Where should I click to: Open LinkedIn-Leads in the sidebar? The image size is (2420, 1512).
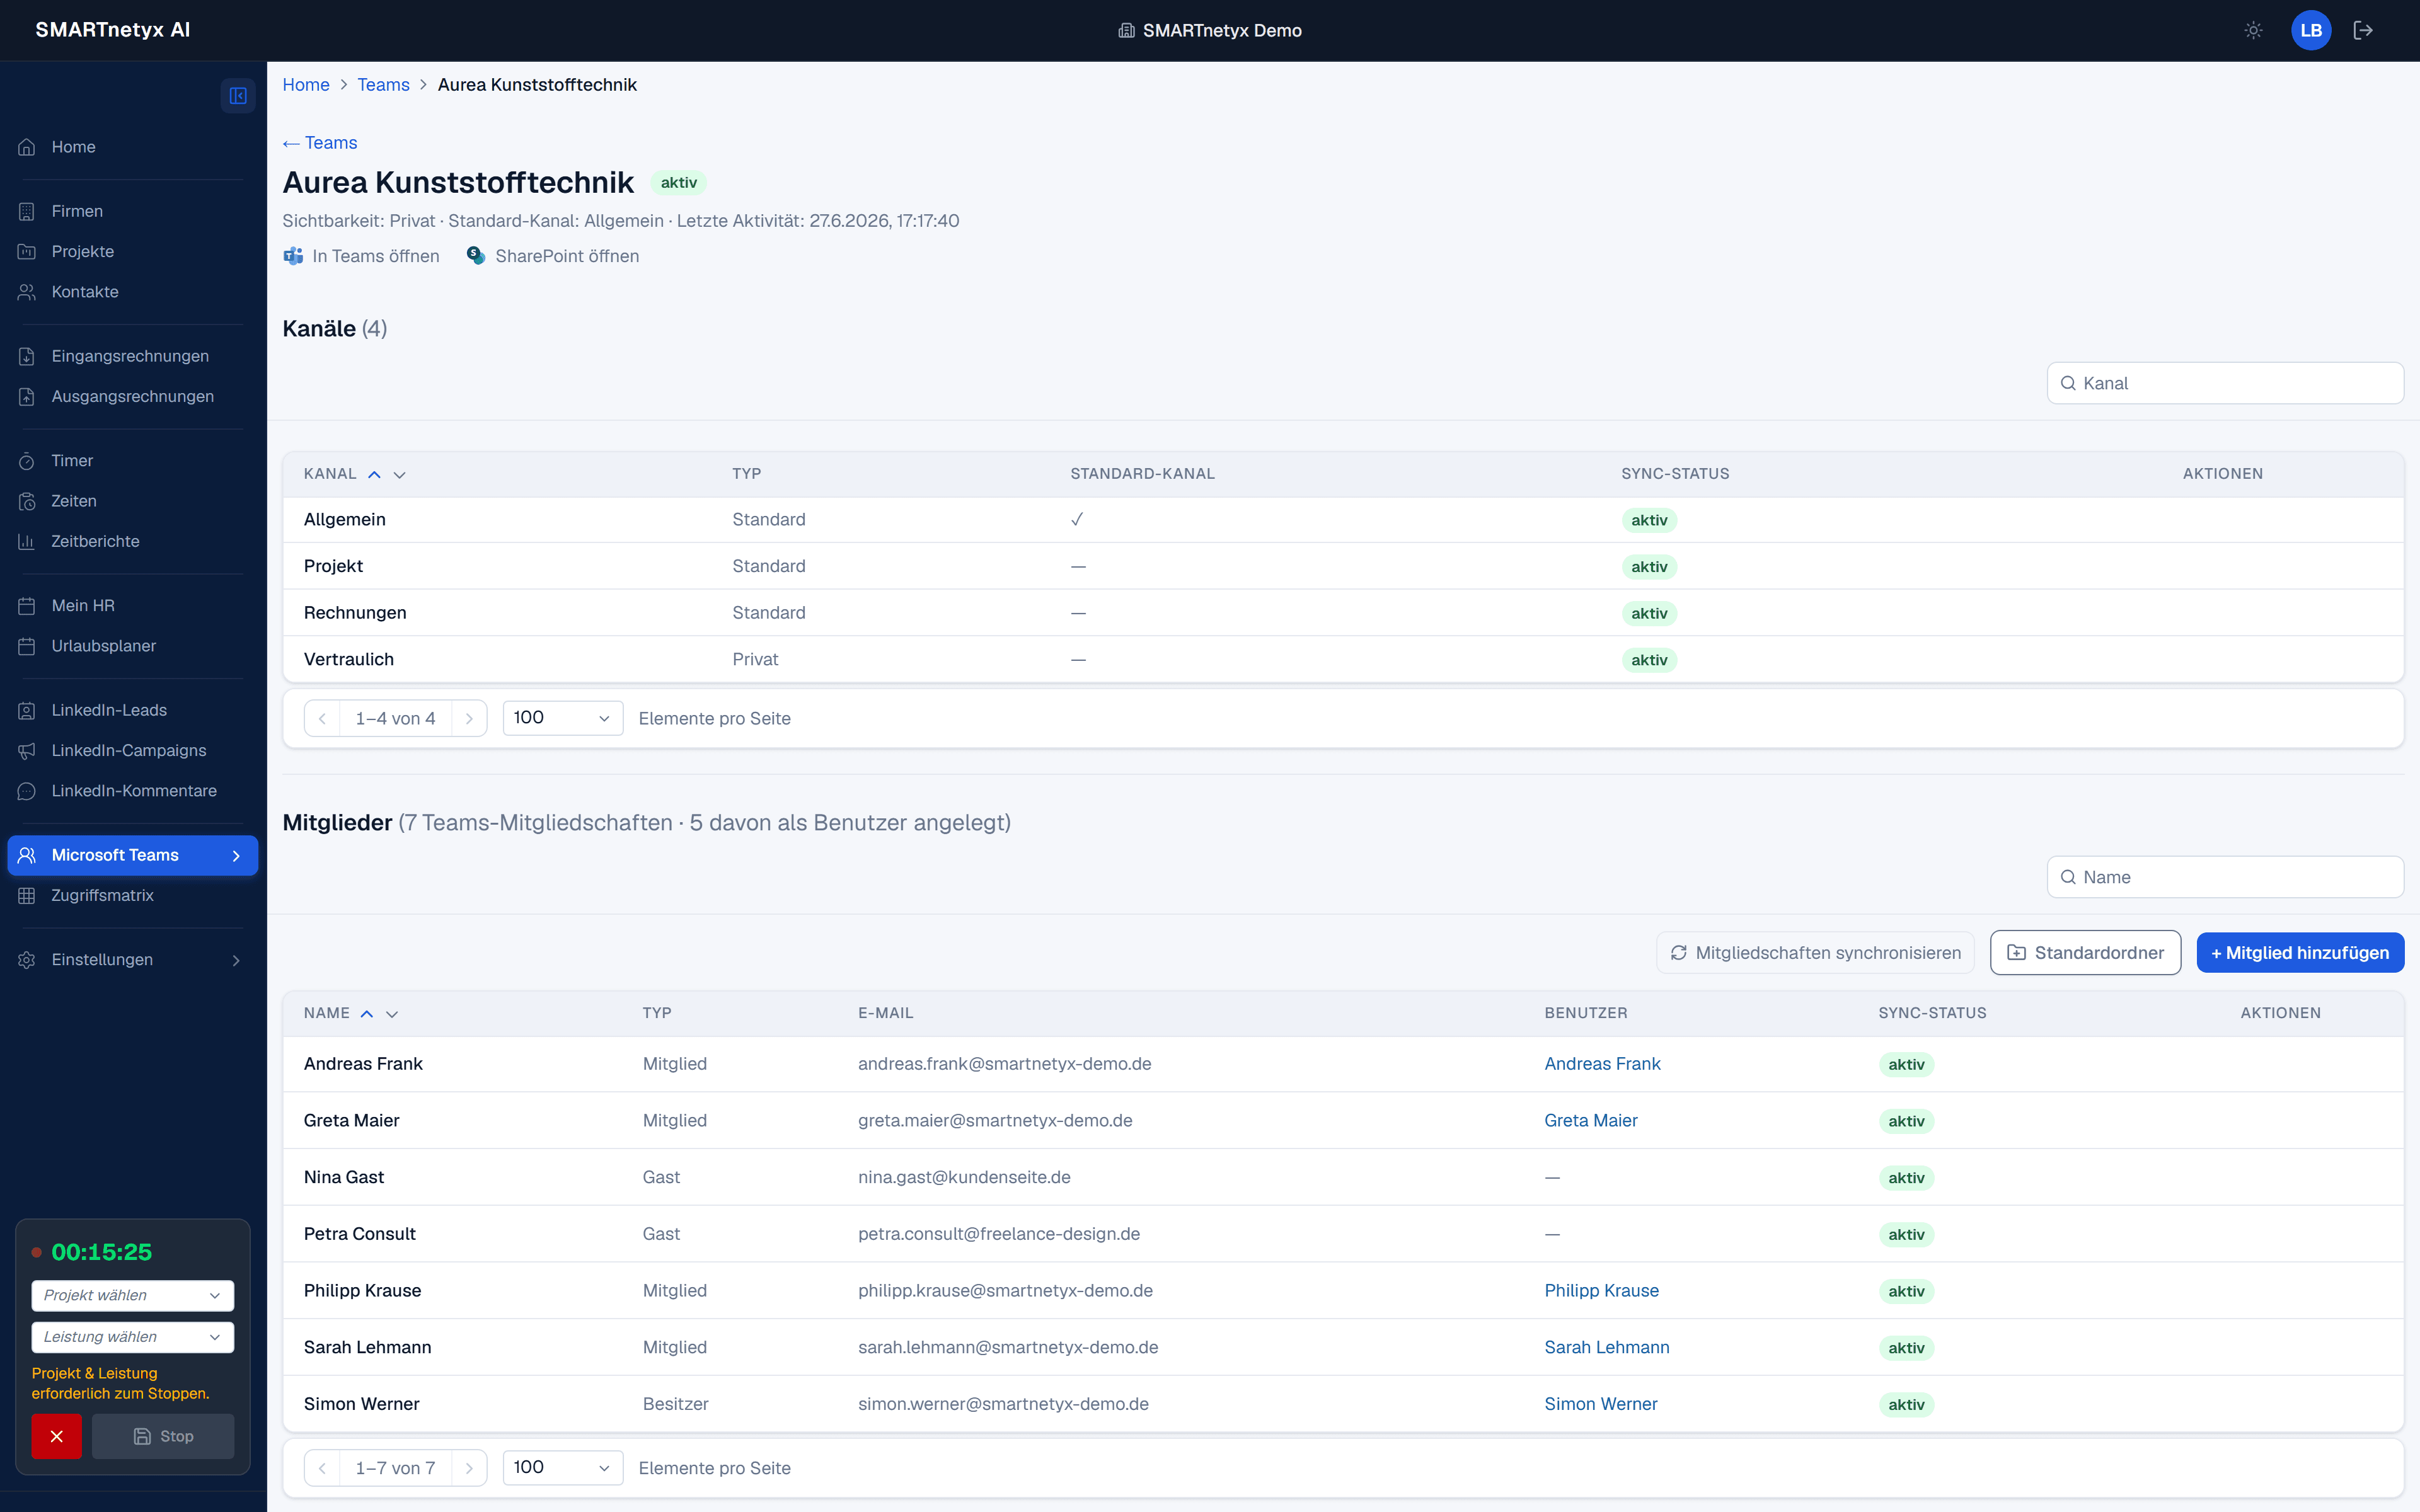(x=109, y=710)
